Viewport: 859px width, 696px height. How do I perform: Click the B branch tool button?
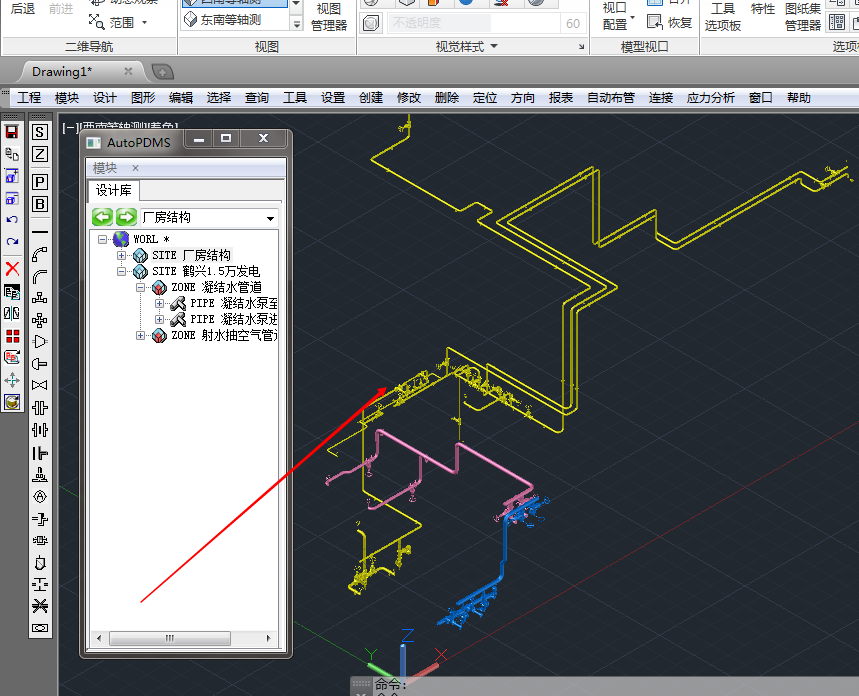tap(40, 204)
